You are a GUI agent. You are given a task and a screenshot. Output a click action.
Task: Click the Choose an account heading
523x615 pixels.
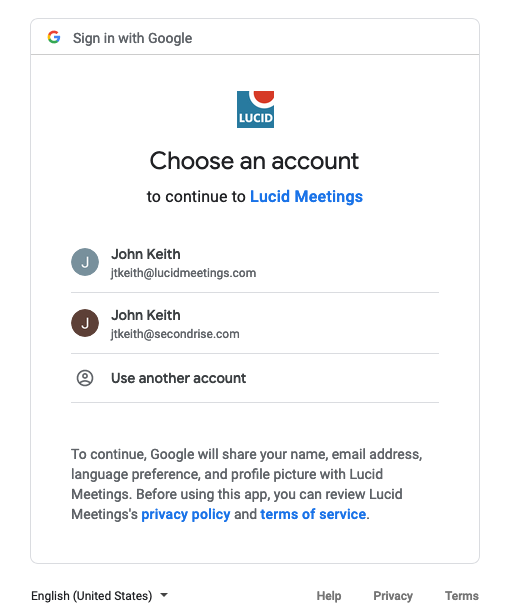(254, 161)
